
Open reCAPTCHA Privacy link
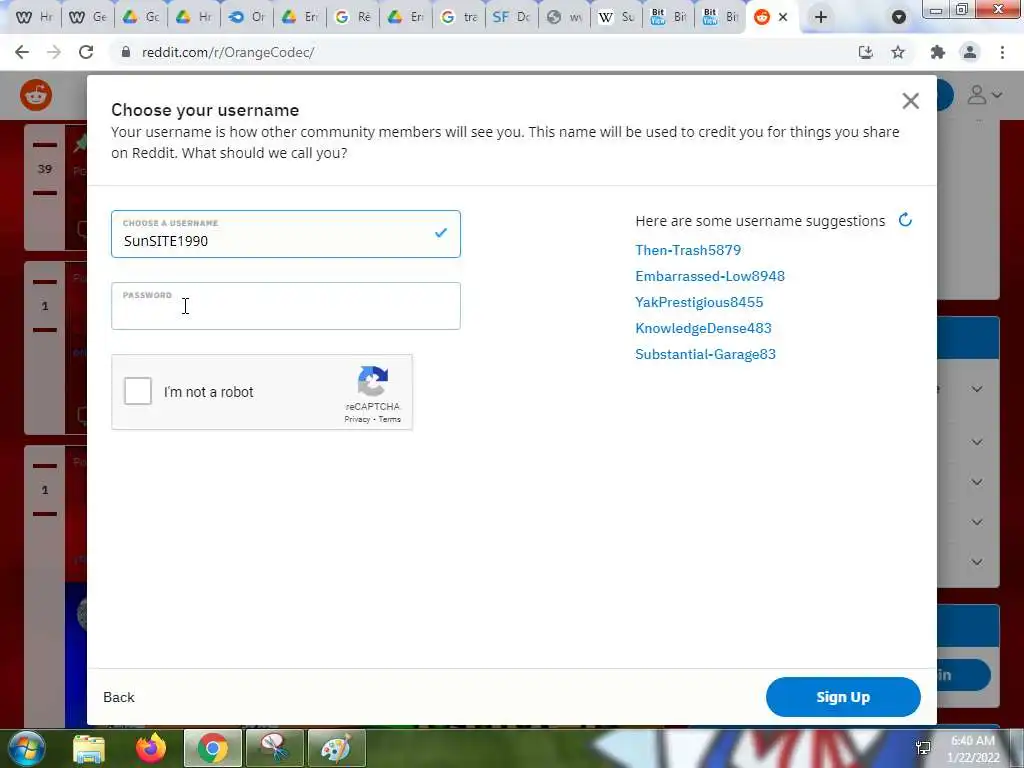357,419
